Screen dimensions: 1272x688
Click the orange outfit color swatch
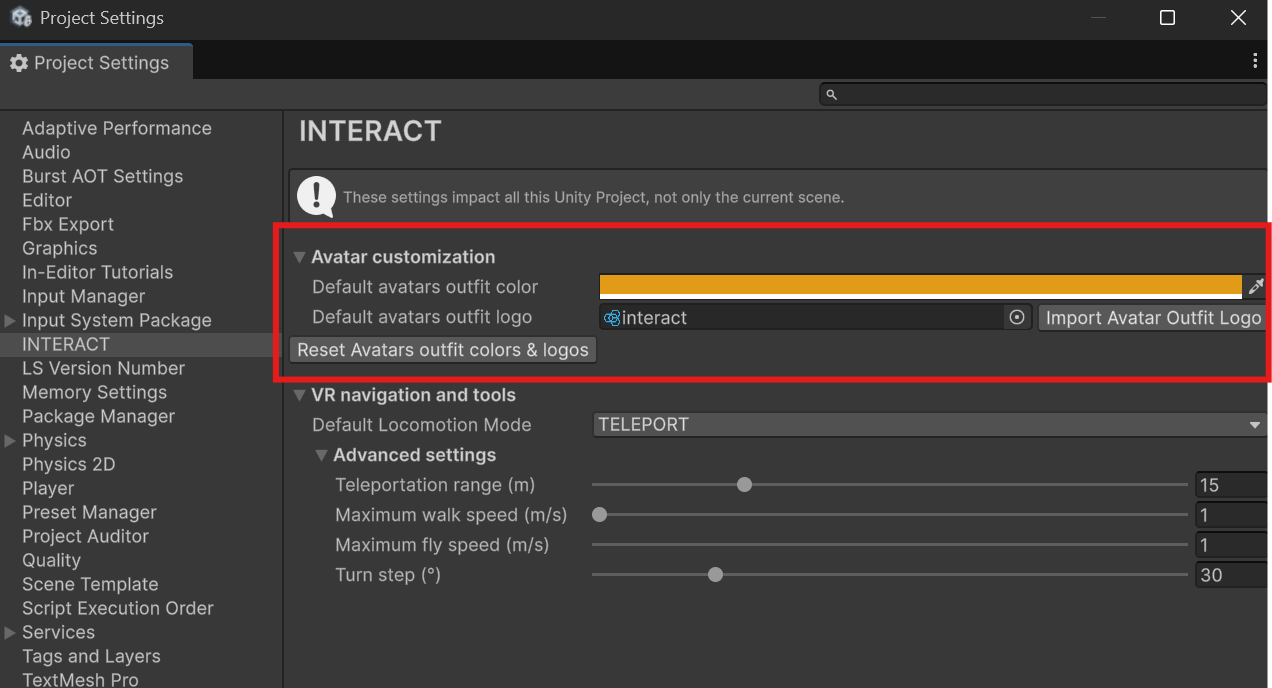(x=920, y=286)
